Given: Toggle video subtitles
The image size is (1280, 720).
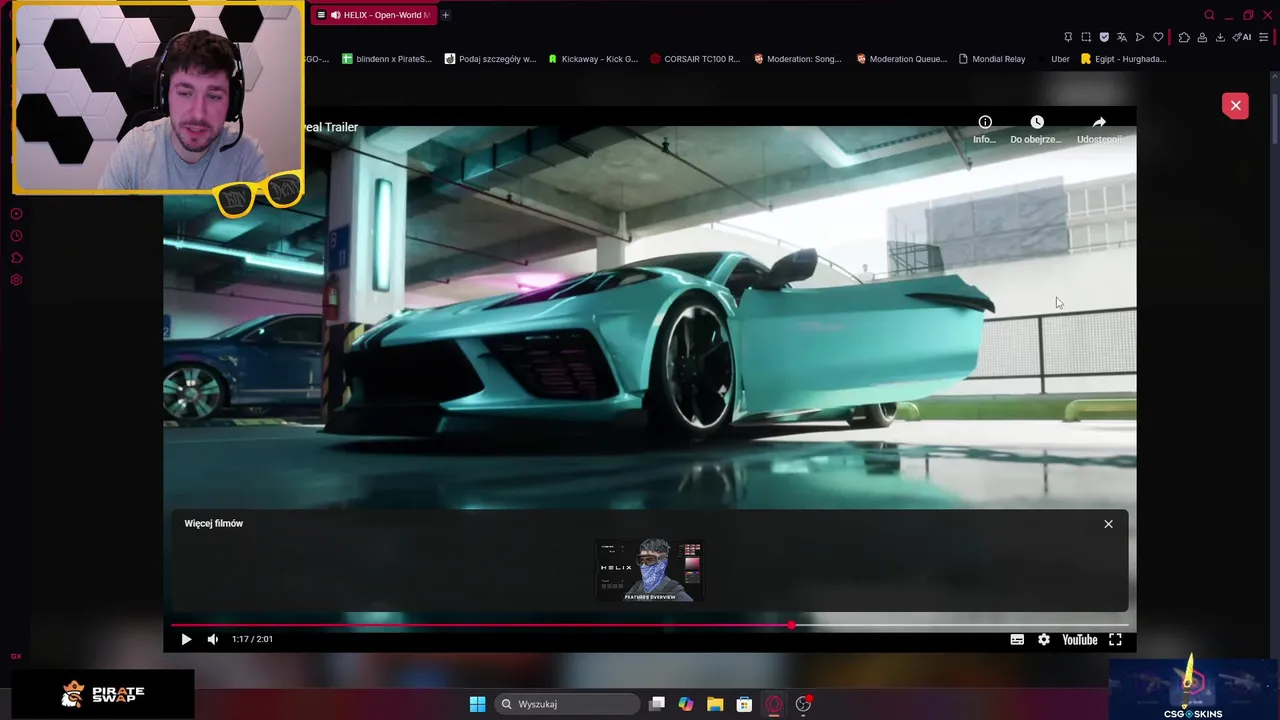Looking at the screenshot, I should coord(1017,640).
